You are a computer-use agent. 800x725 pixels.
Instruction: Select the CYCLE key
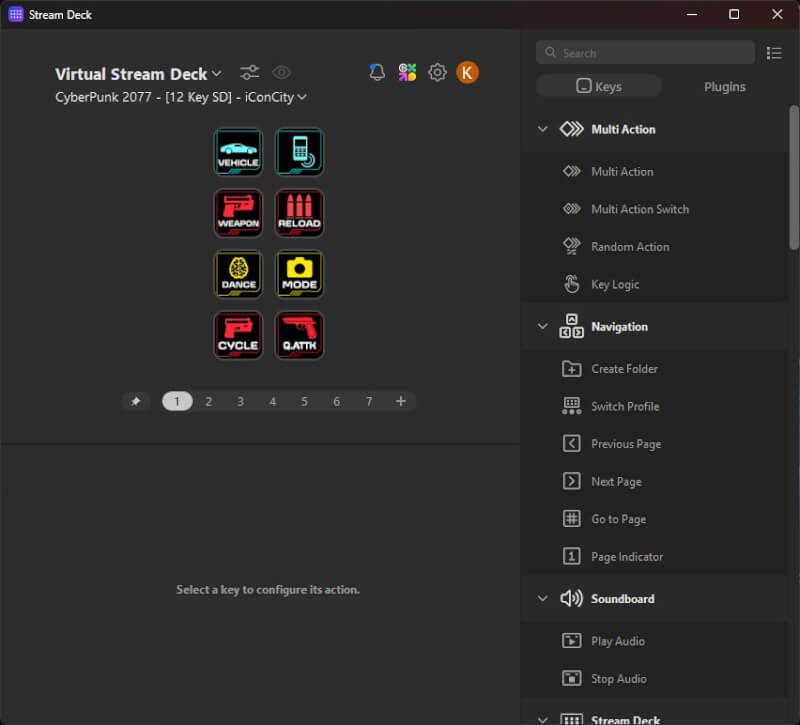238,335
